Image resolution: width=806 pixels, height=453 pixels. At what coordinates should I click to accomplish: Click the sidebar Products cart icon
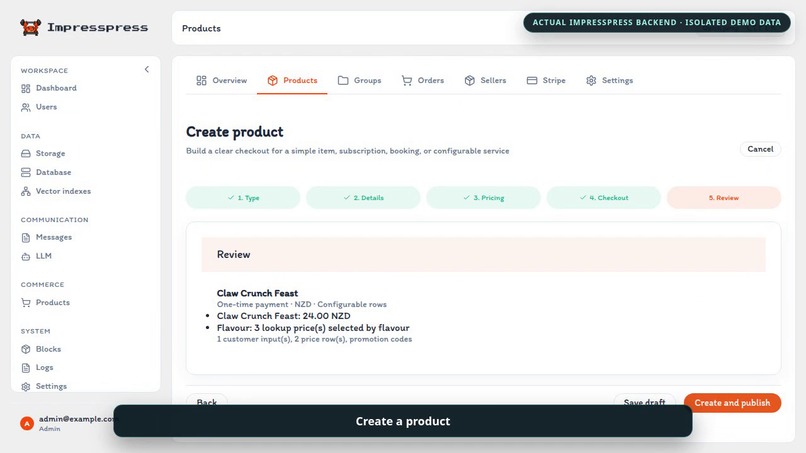click(x=26, y=302)
